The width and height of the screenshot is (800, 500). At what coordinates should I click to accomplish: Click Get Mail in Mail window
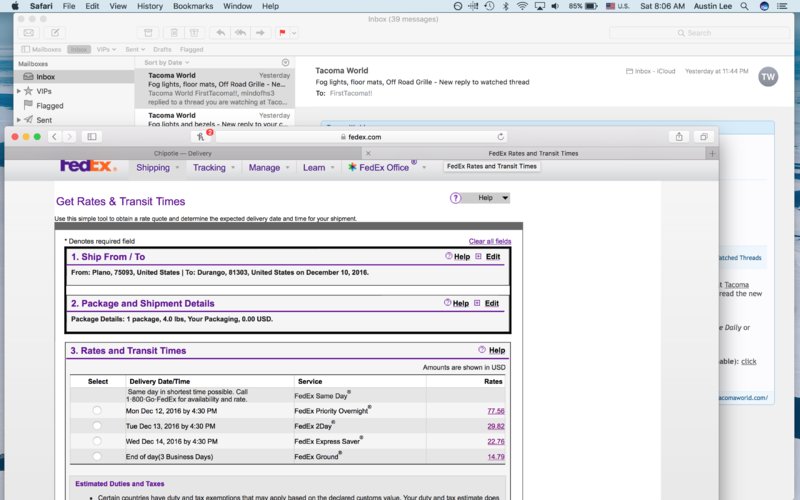pos(29,33)
